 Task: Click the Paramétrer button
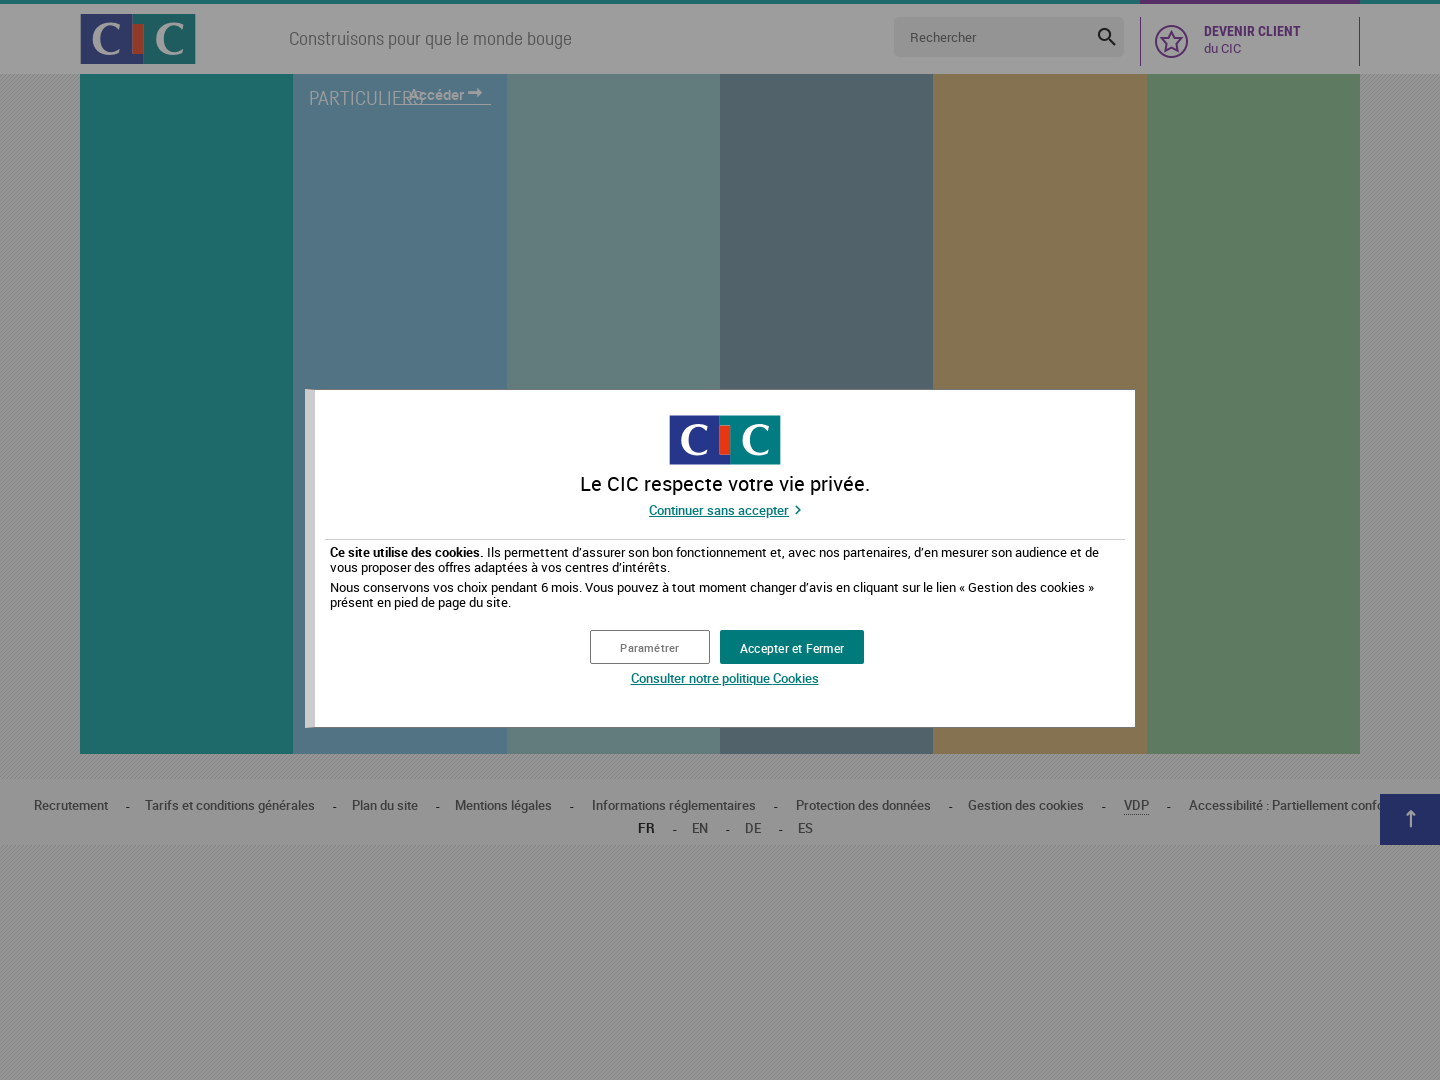650,647
